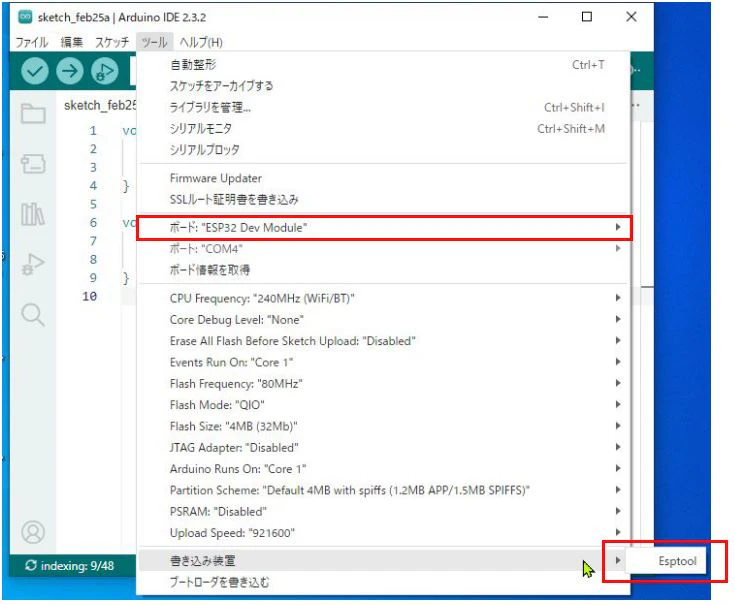Viewport: 735px width, 605px height.
Task: Click line number 6 in editor
Action: (93, 223)
